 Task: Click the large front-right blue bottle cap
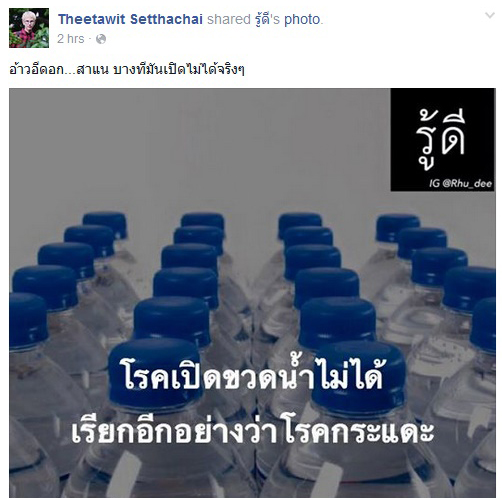tap(359, 375)
